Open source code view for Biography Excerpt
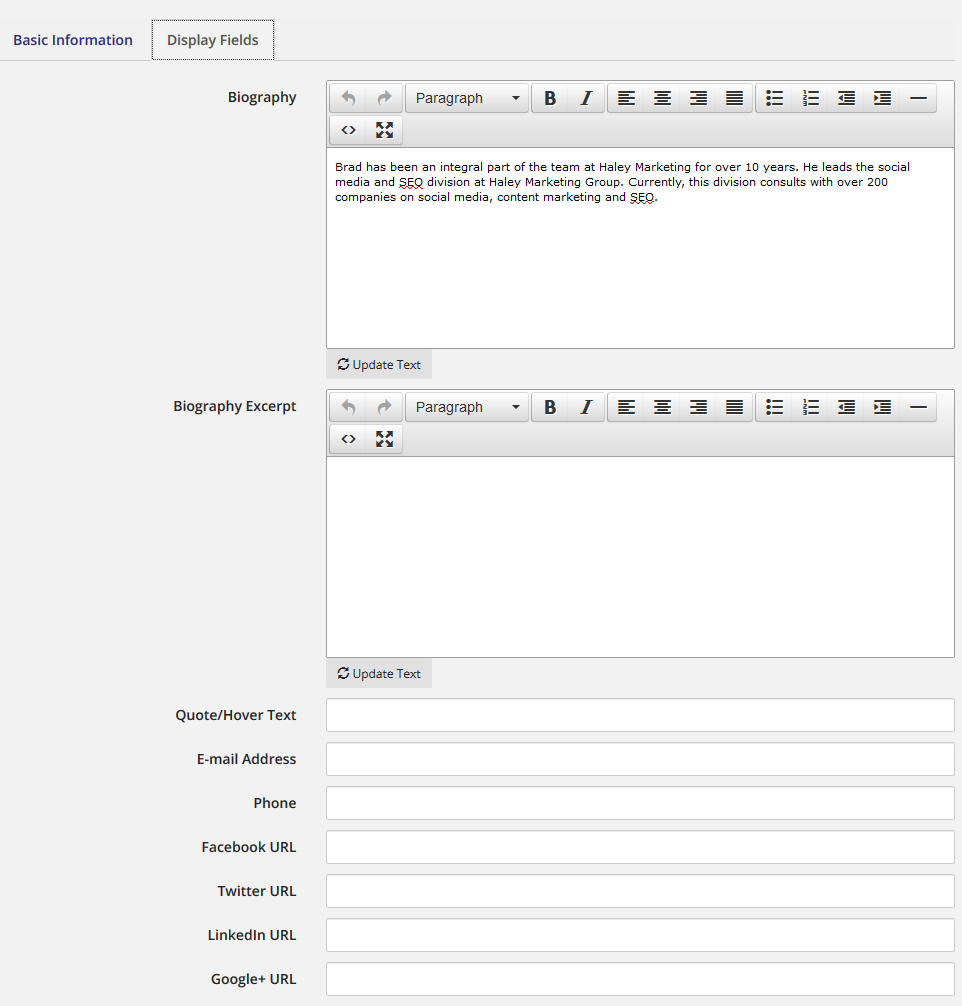The width and height of the screenshot is (962, 1006). (348, 439)
